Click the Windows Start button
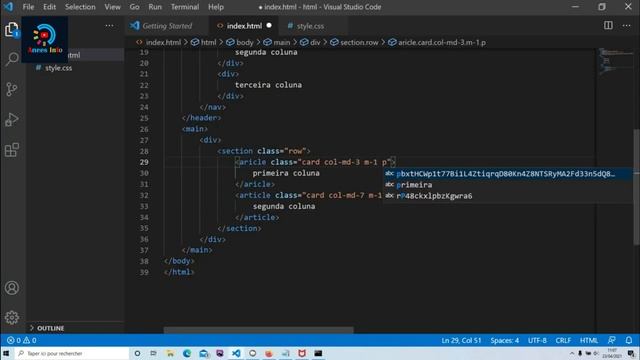 click(x=6, y=353)
